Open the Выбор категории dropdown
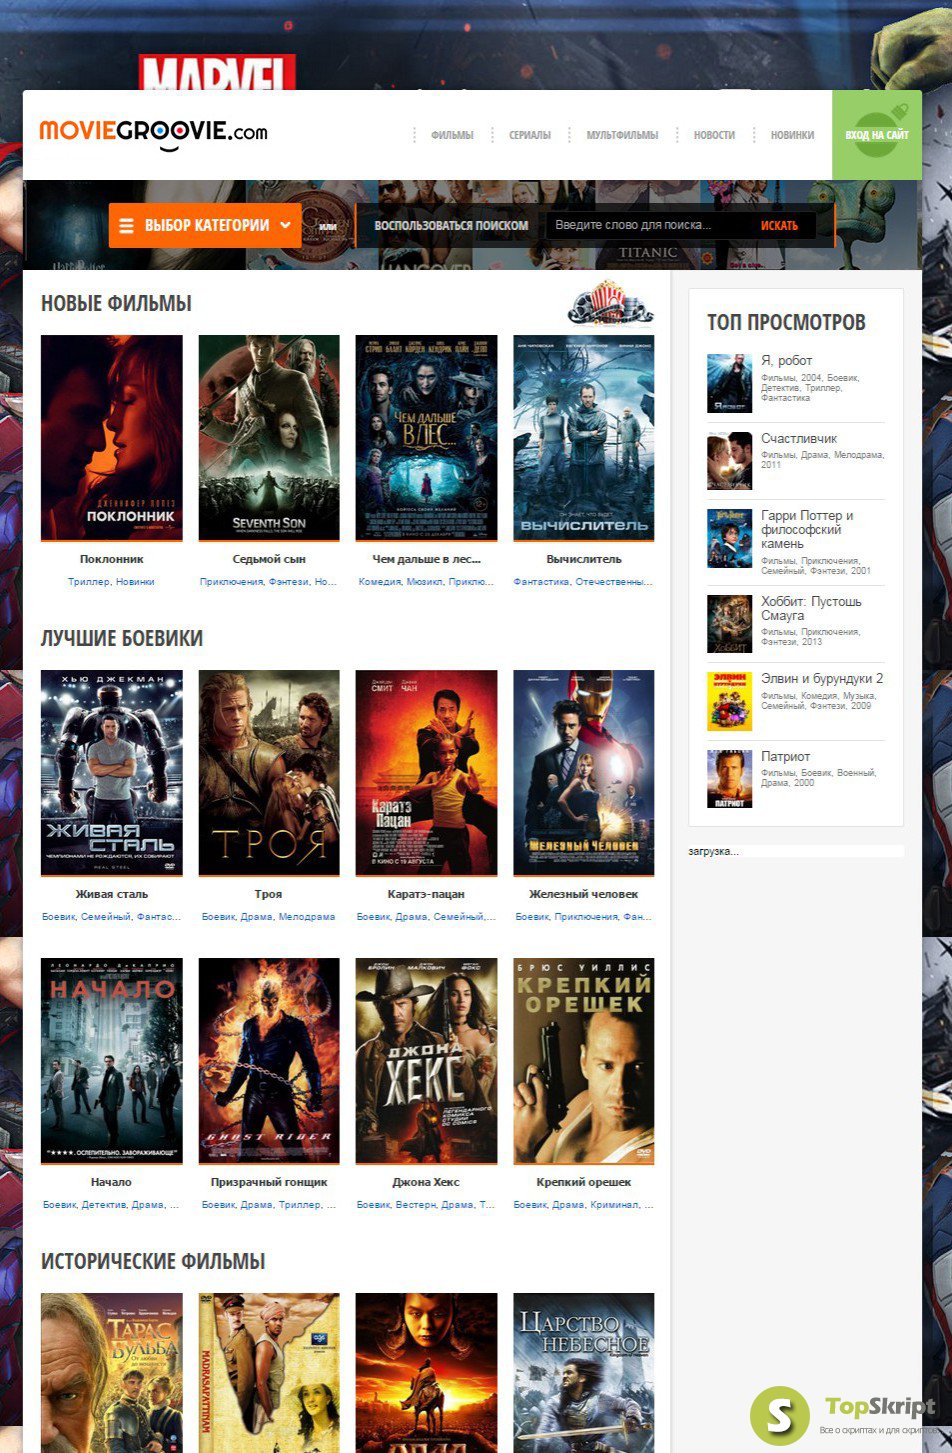Viewport: 952px width, 1453px height. click(205, 225)
